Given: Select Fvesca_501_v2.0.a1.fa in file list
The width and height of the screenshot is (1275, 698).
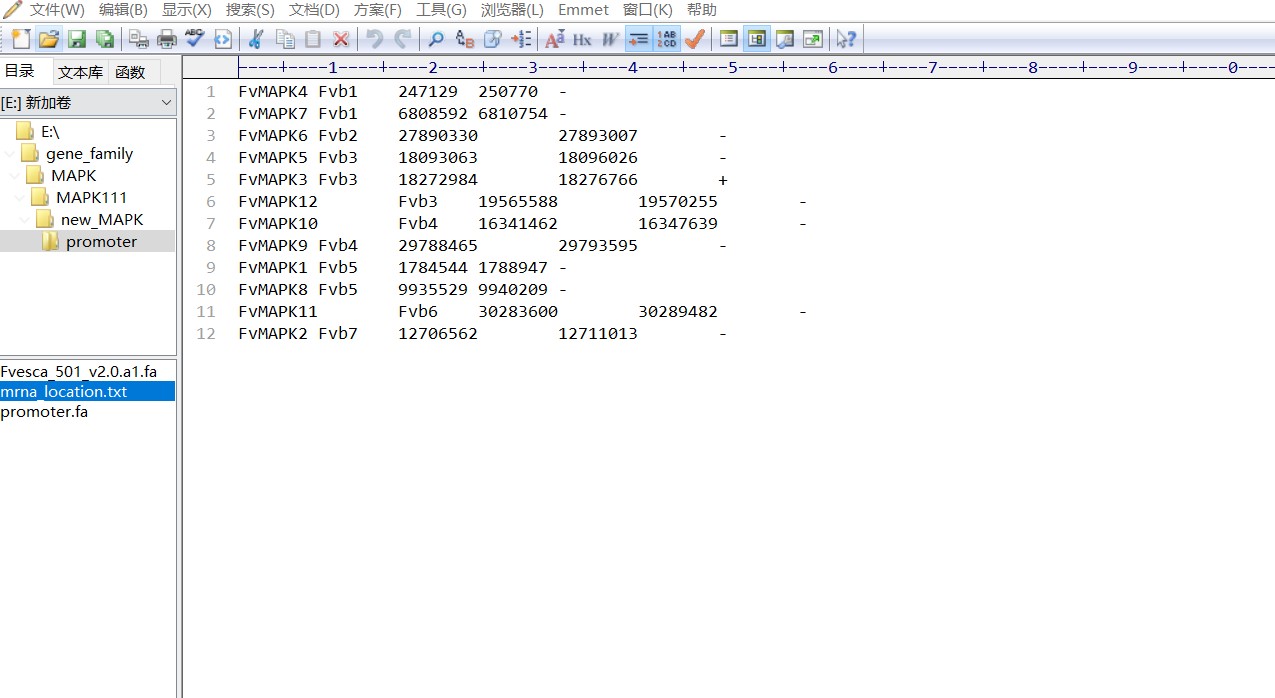Looking at the screenshot, I should click(78, 371).
